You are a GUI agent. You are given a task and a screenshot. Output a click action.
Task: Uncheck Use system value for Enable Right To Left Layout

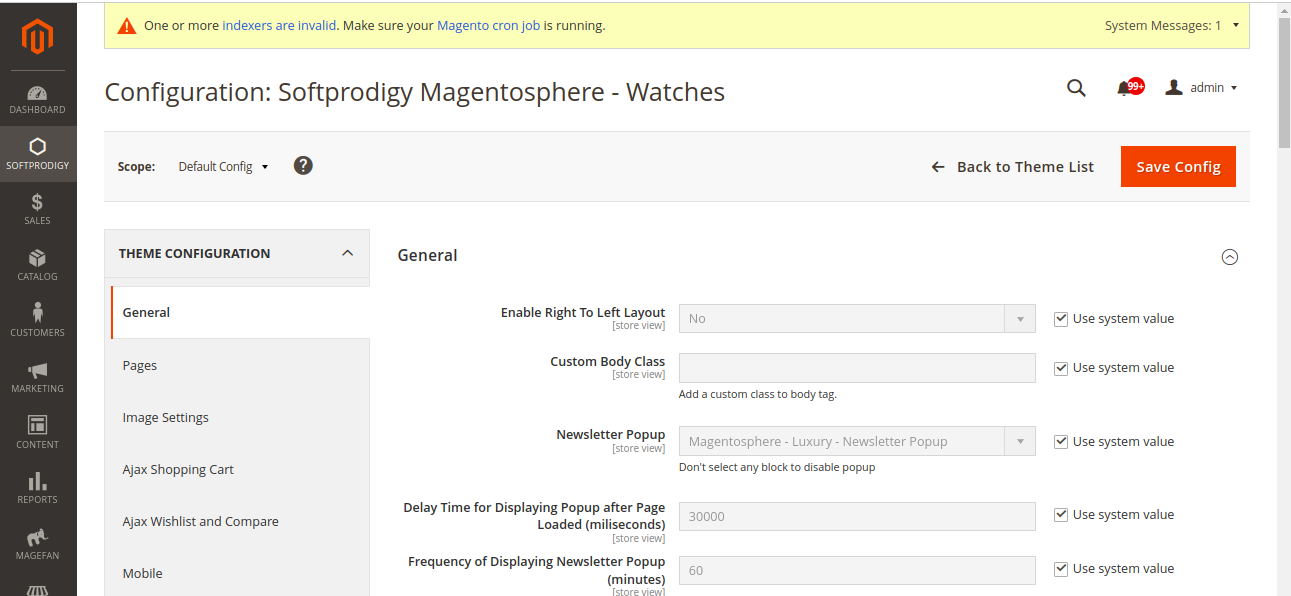(1061, 319)
